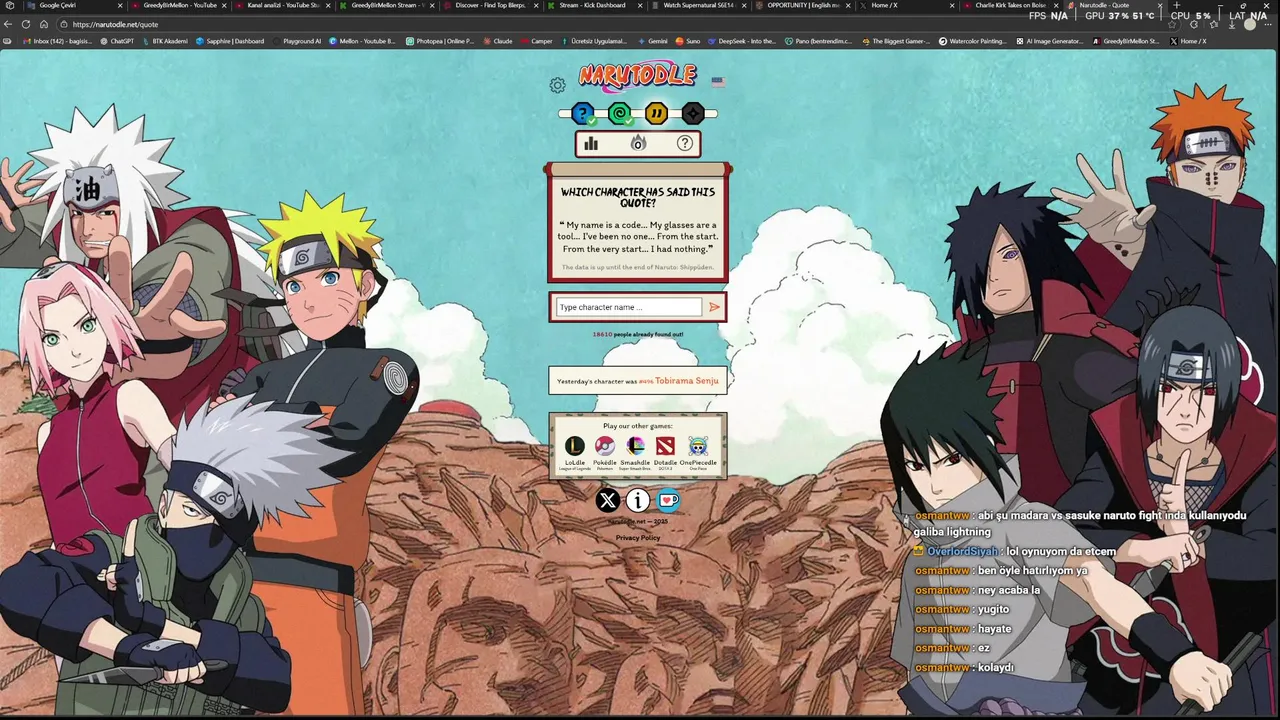
Task: Open The Biggest Gamer bookmark
Action: 895,41
